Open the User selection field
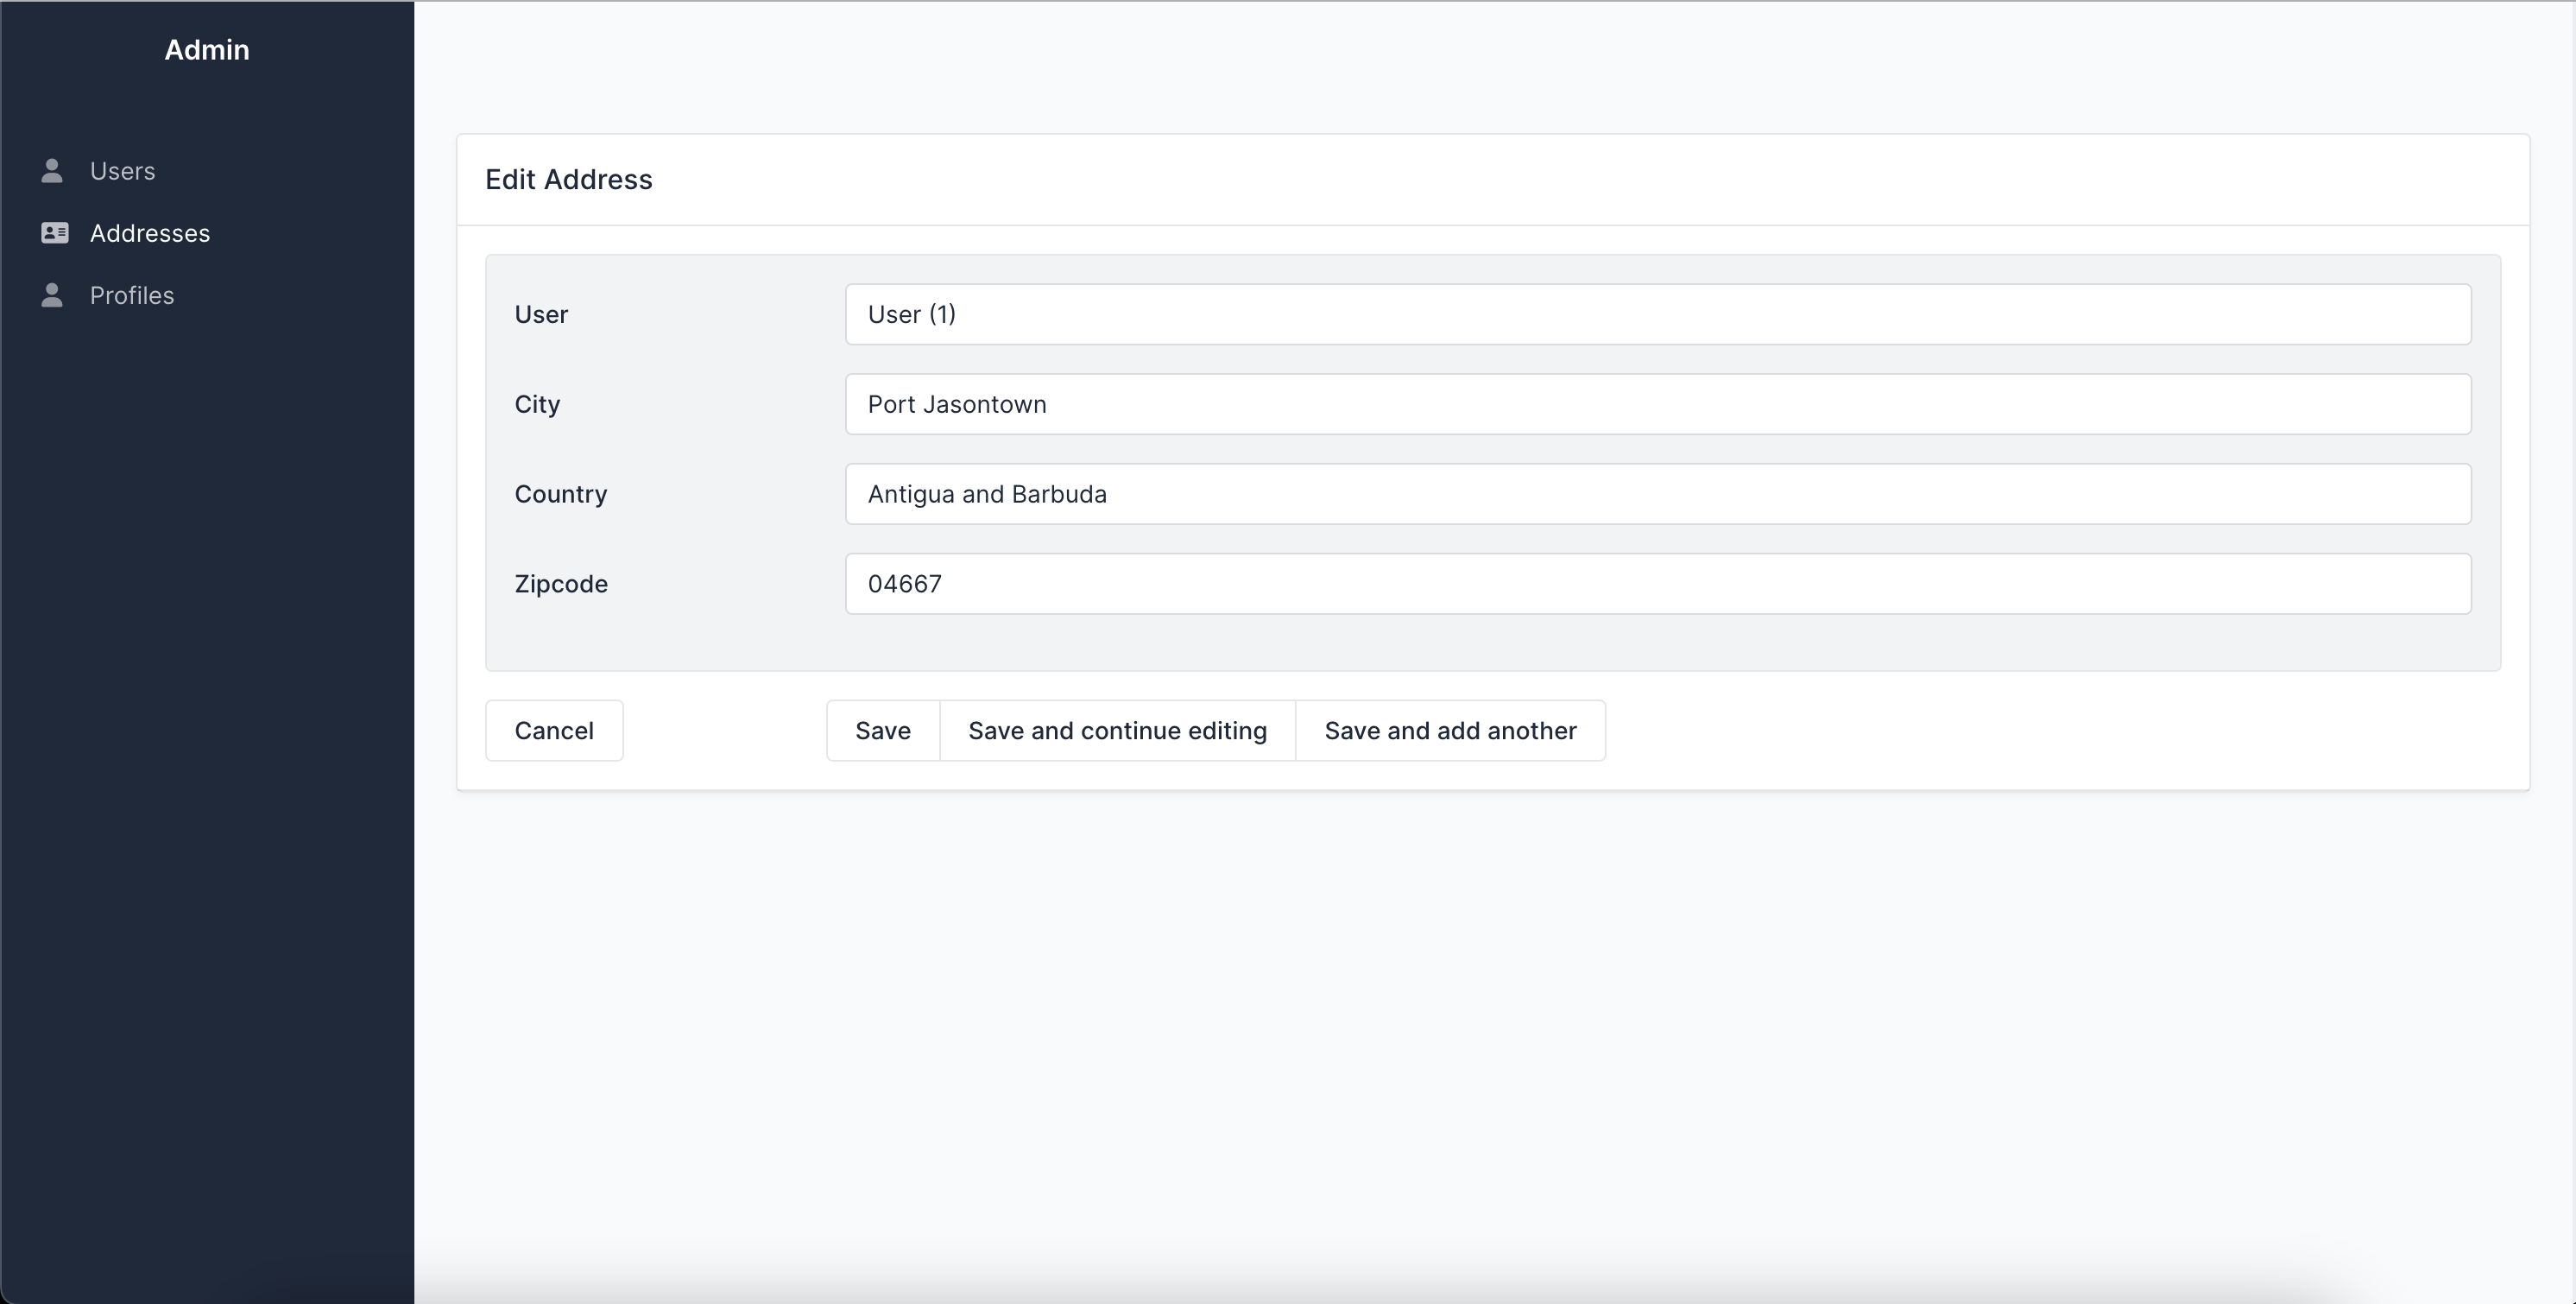This screenshot has height=1304, width=2576. coord(1657,314)
